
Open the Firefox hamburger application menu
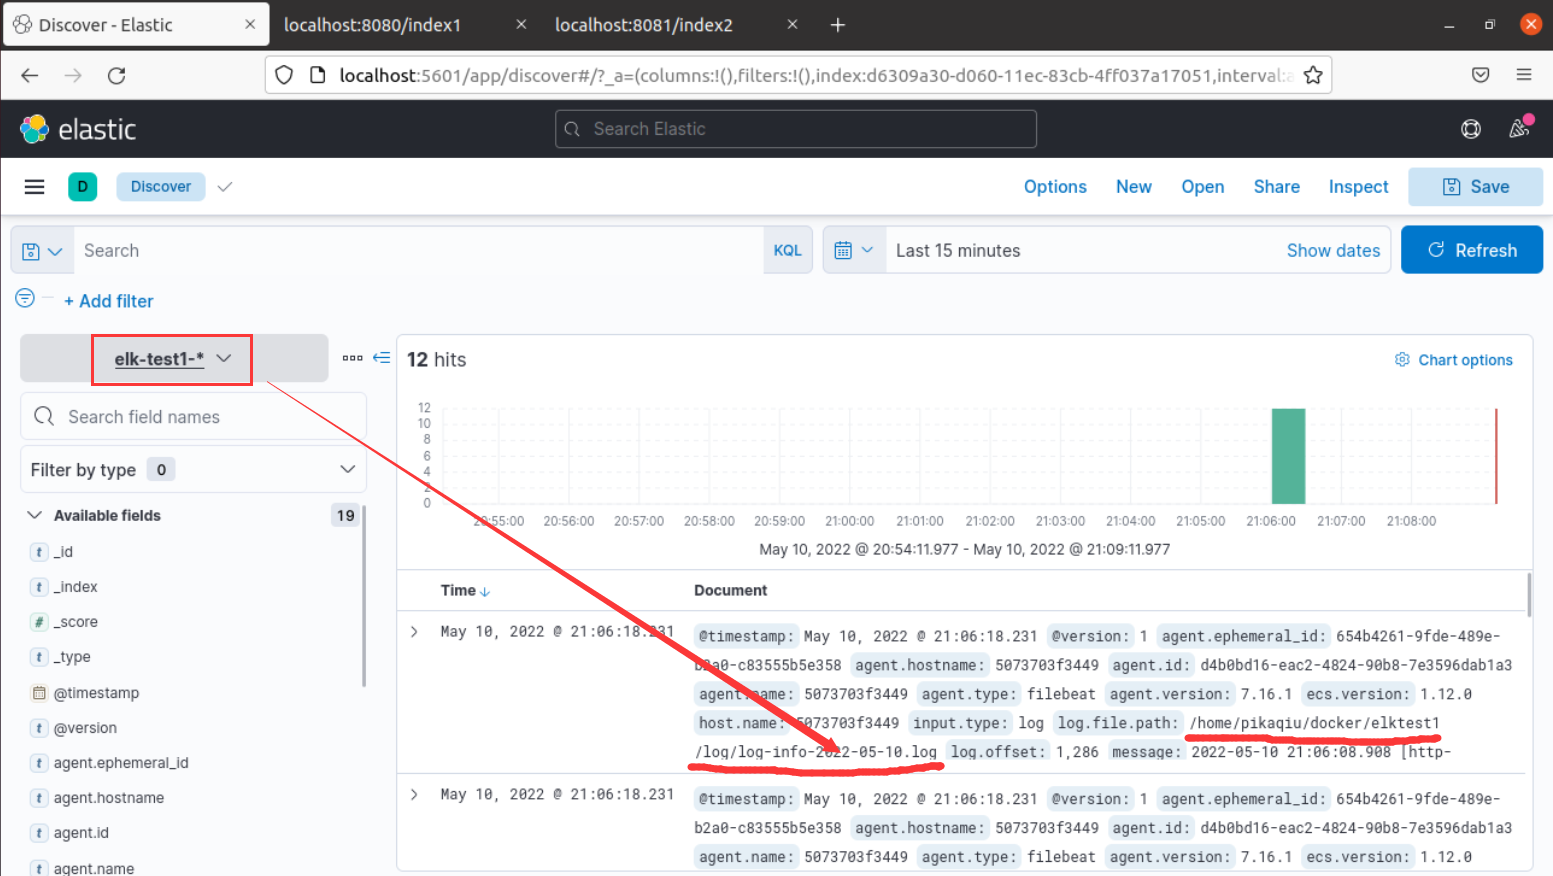point(1524,75)
